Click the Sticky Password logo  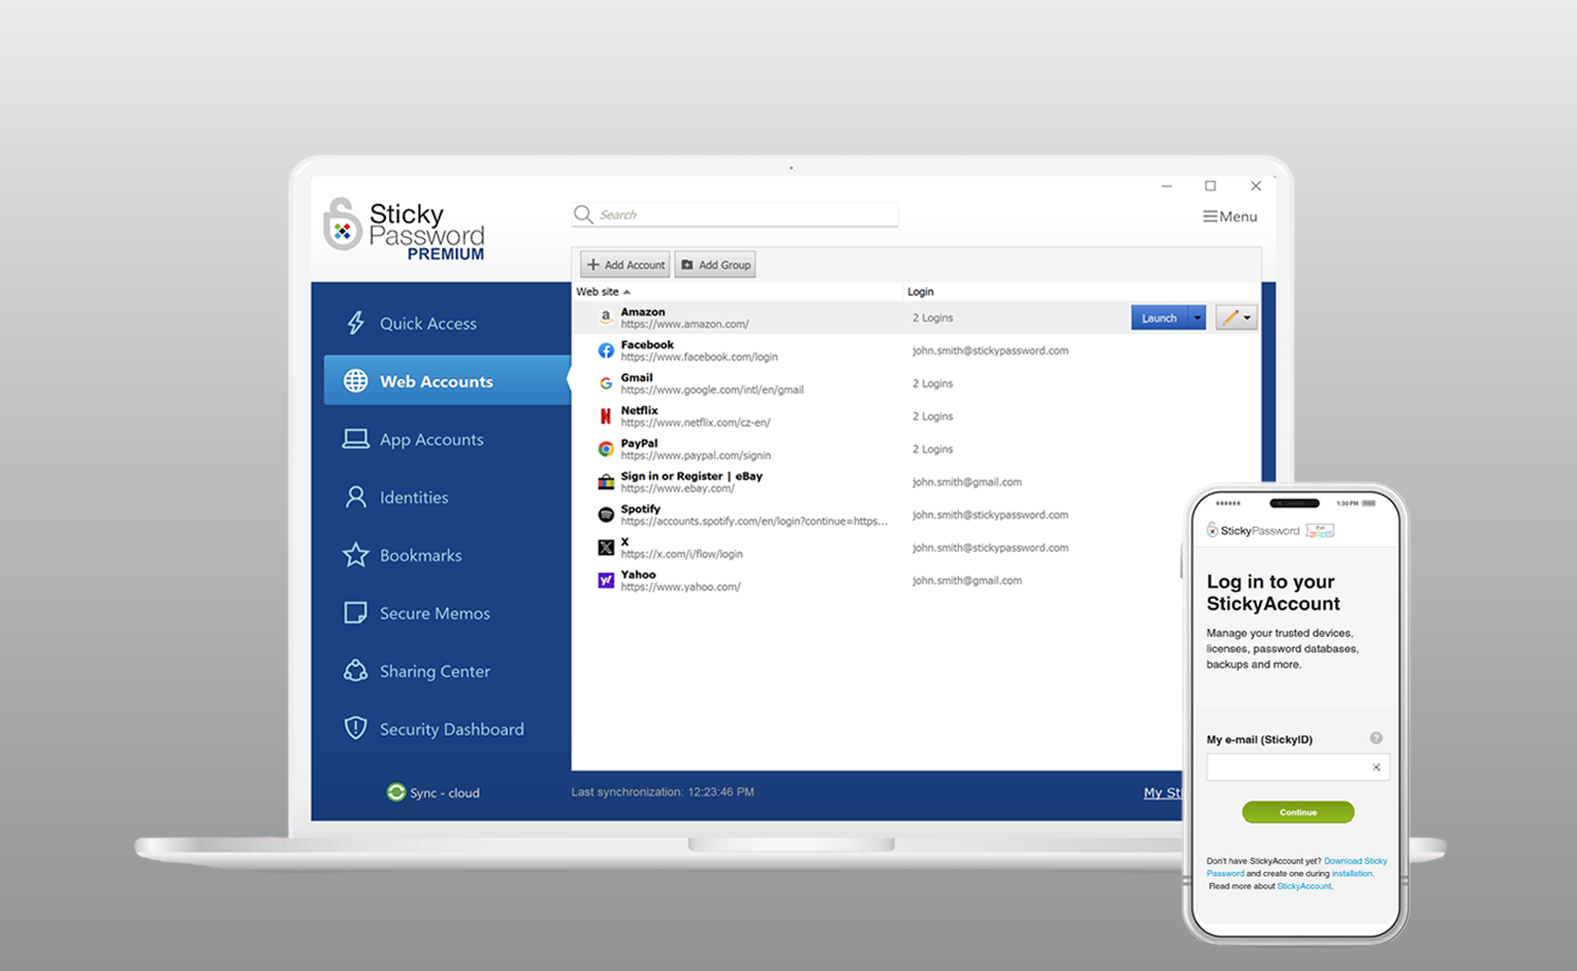(x=404, y=229)
